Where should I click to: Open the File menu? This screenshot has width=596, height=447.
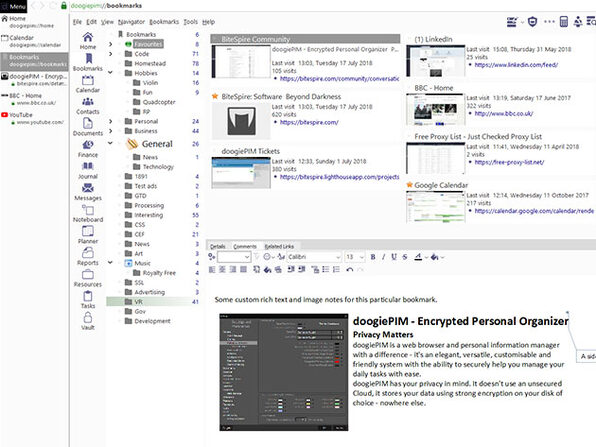click(77, 22)
